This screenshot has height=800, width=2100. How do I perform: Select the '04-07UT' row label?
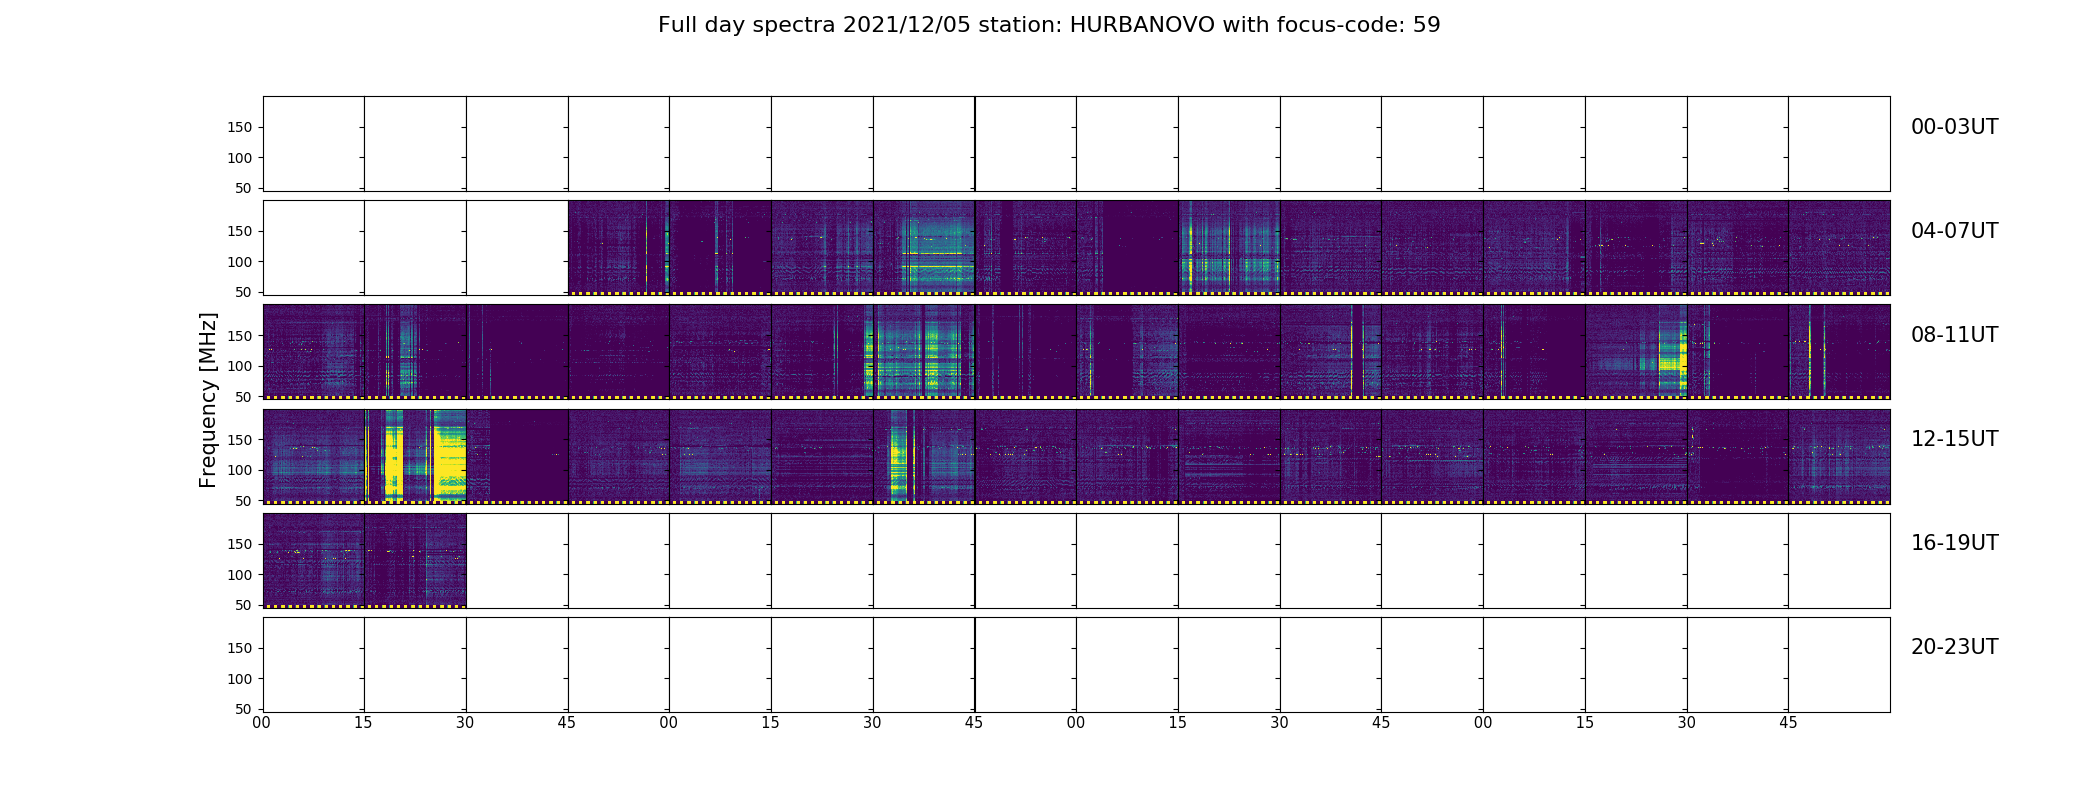click(1954, 231)
